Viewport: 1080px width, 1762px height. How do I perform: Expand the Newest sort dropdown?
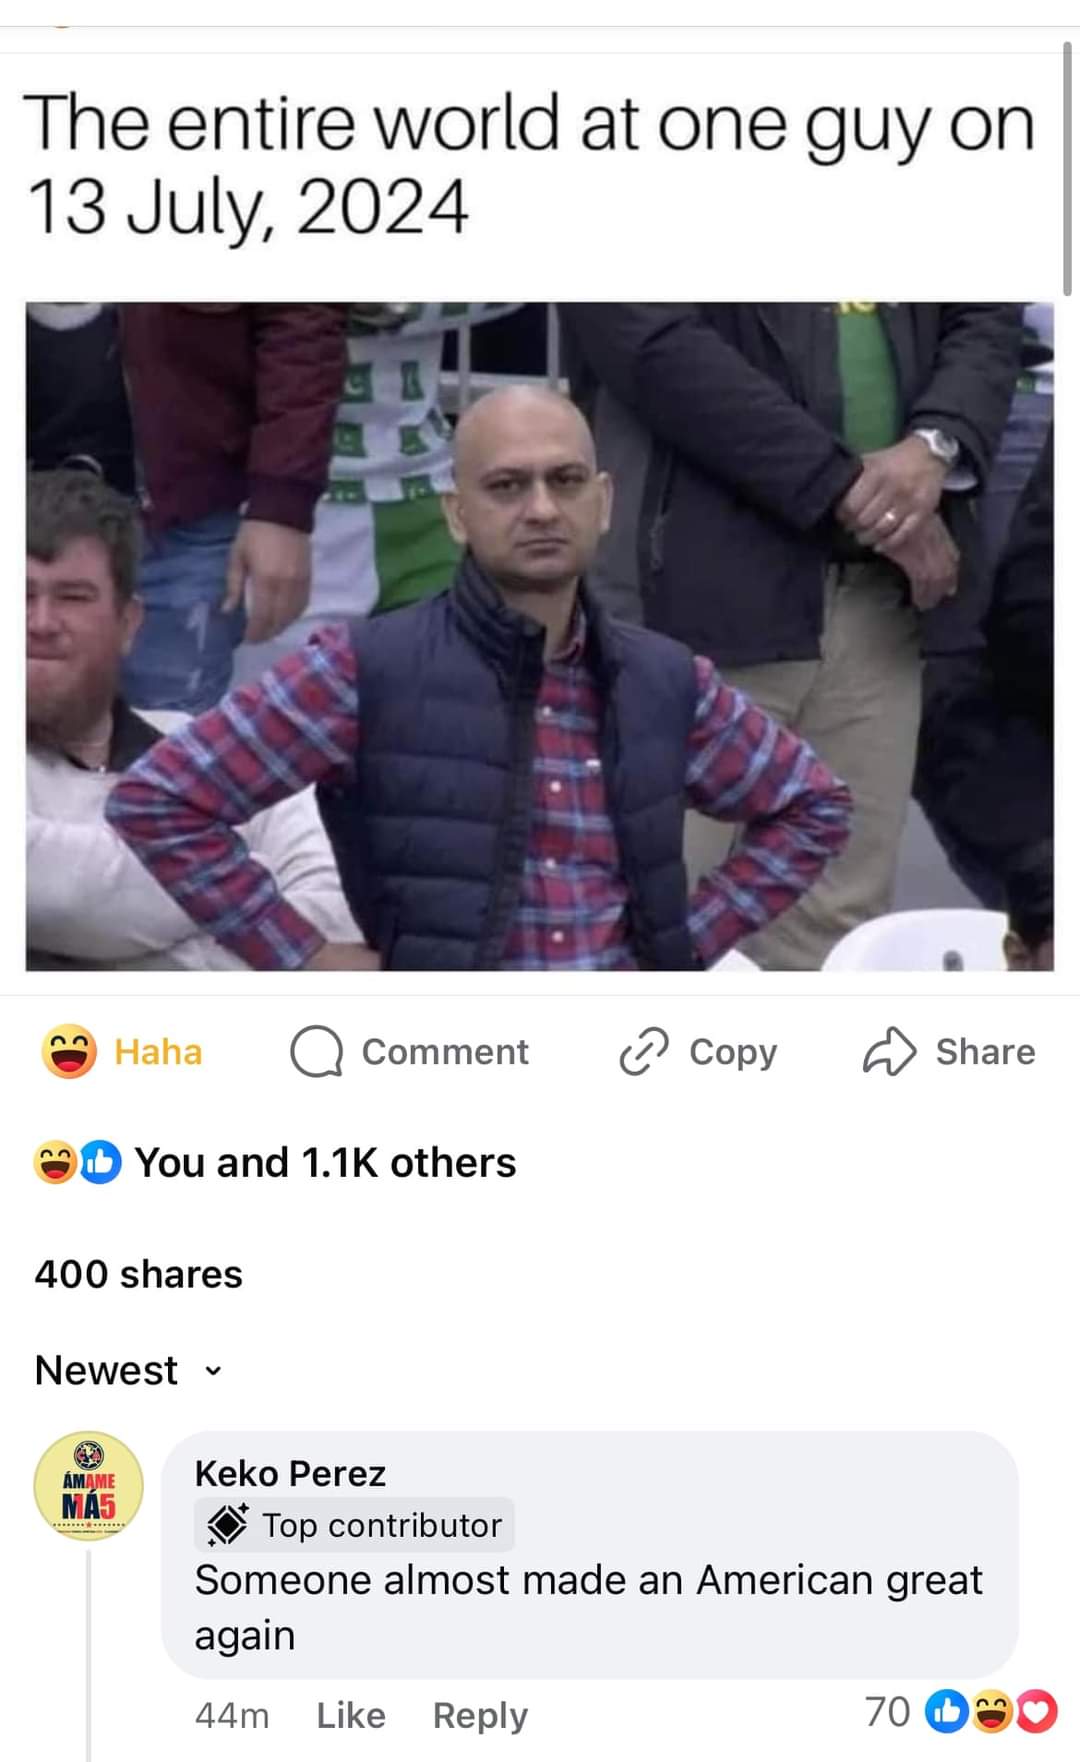(x=128, y=1370)
